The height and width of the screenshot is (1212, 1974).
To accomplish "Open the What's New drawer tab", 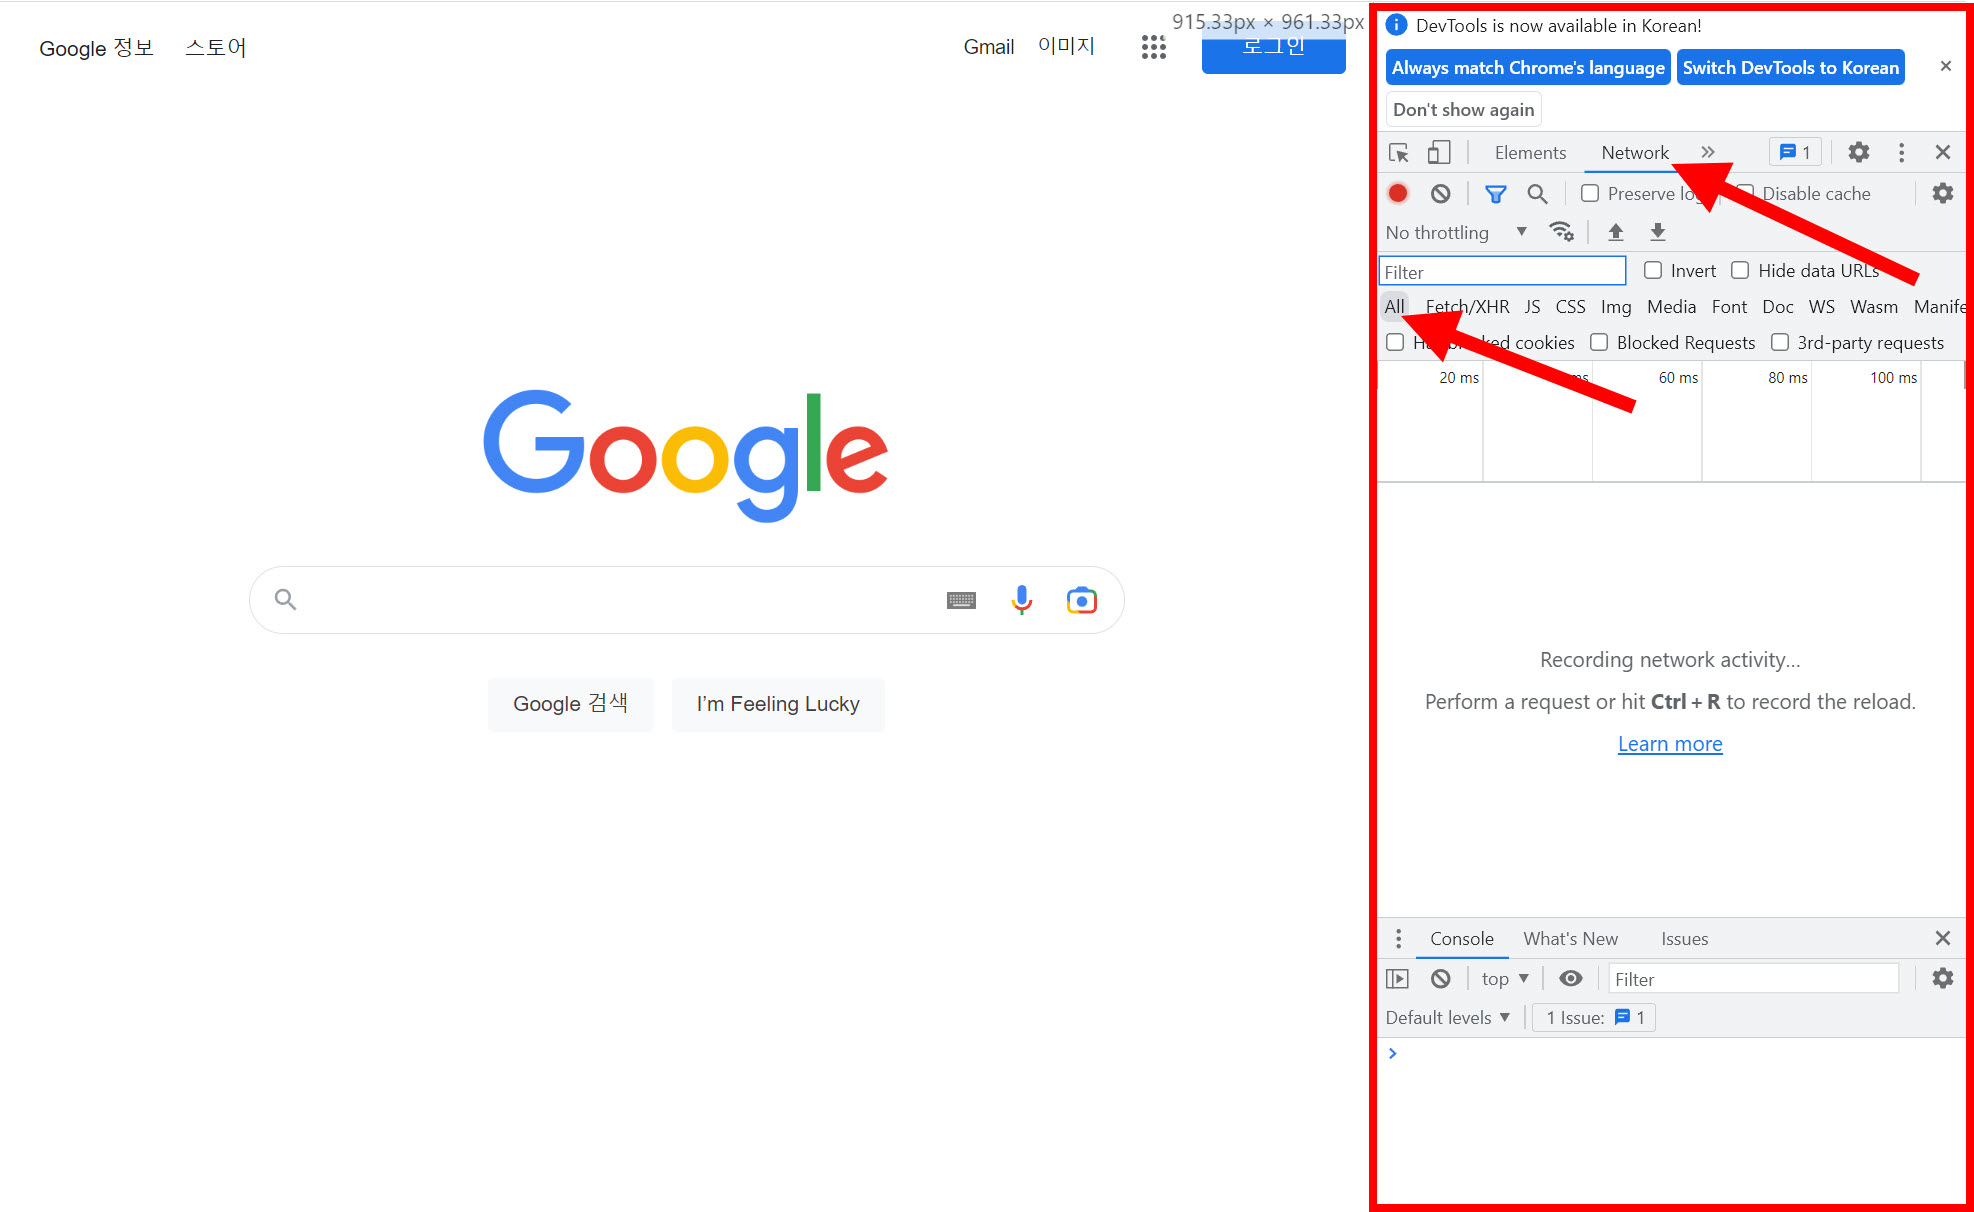I will [1570, 939].
